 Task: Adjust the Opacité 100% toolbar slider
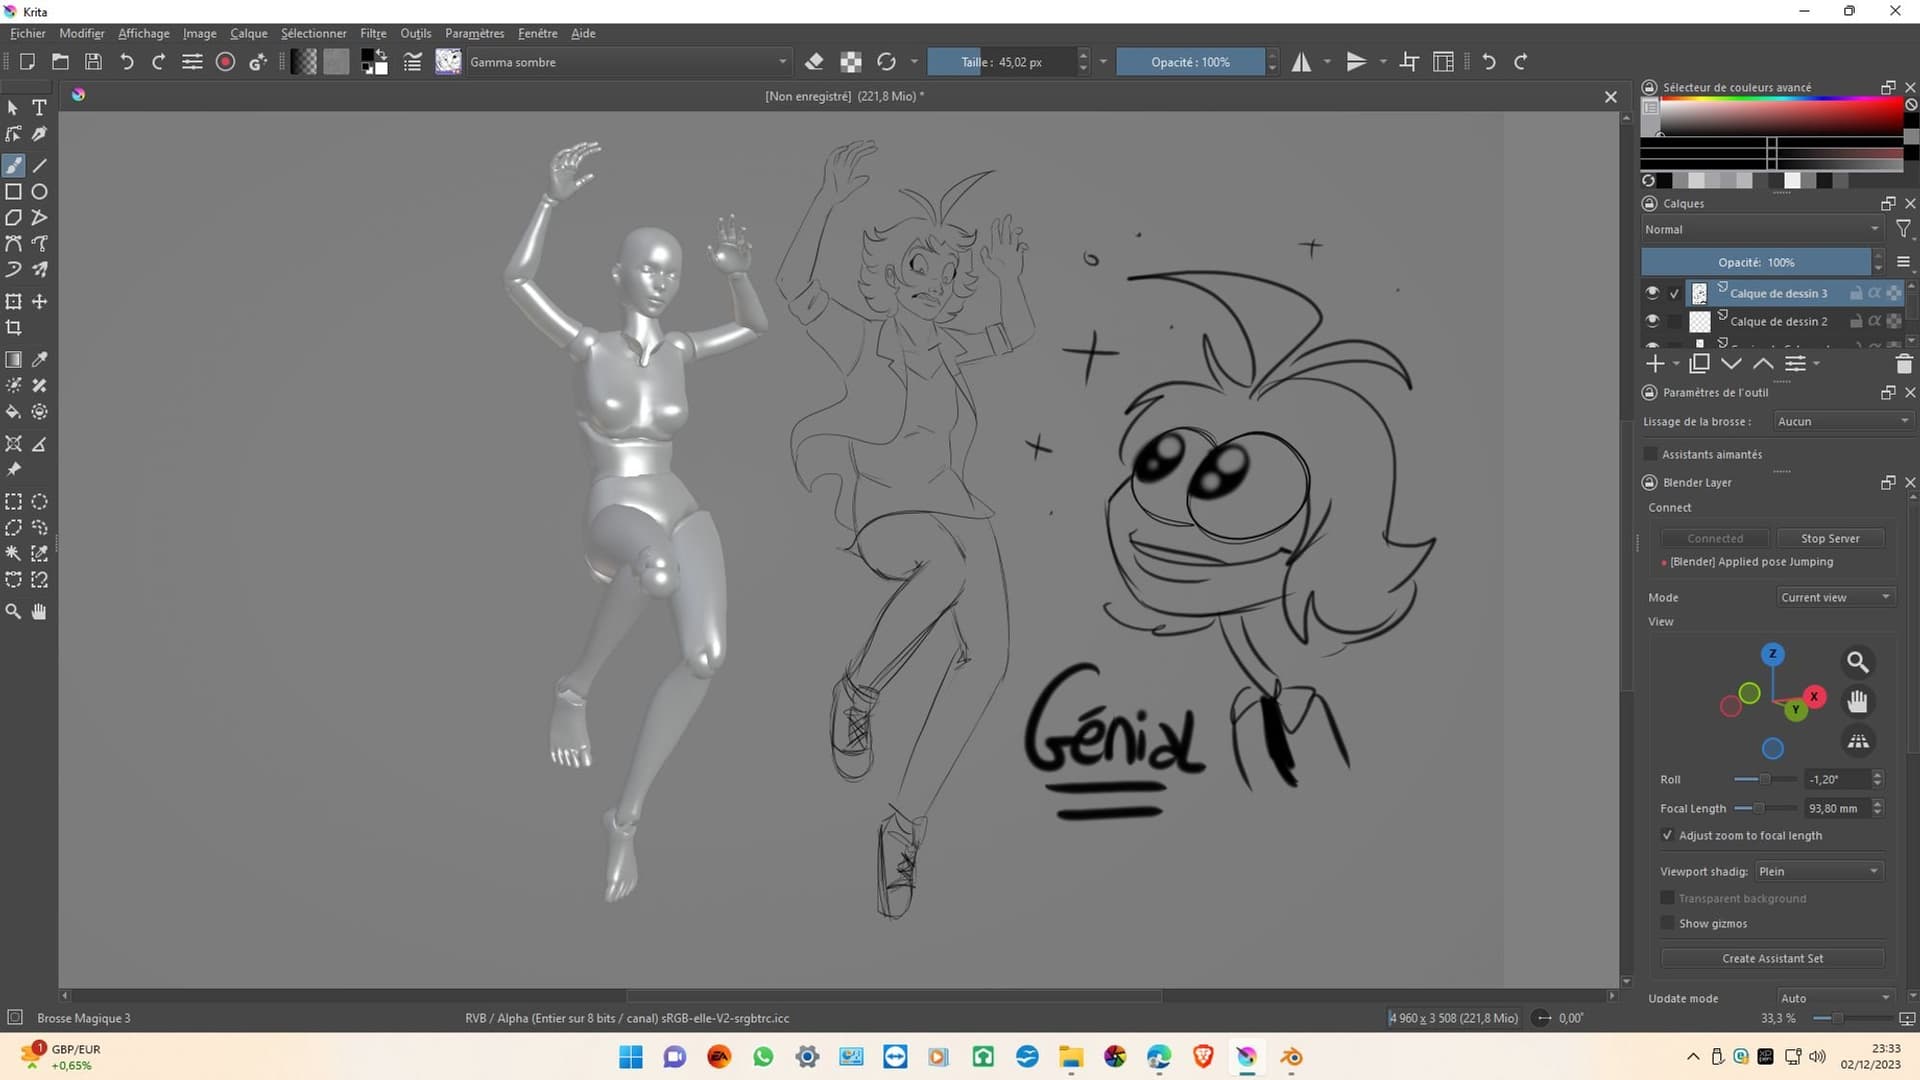(x=1190, y=62)
